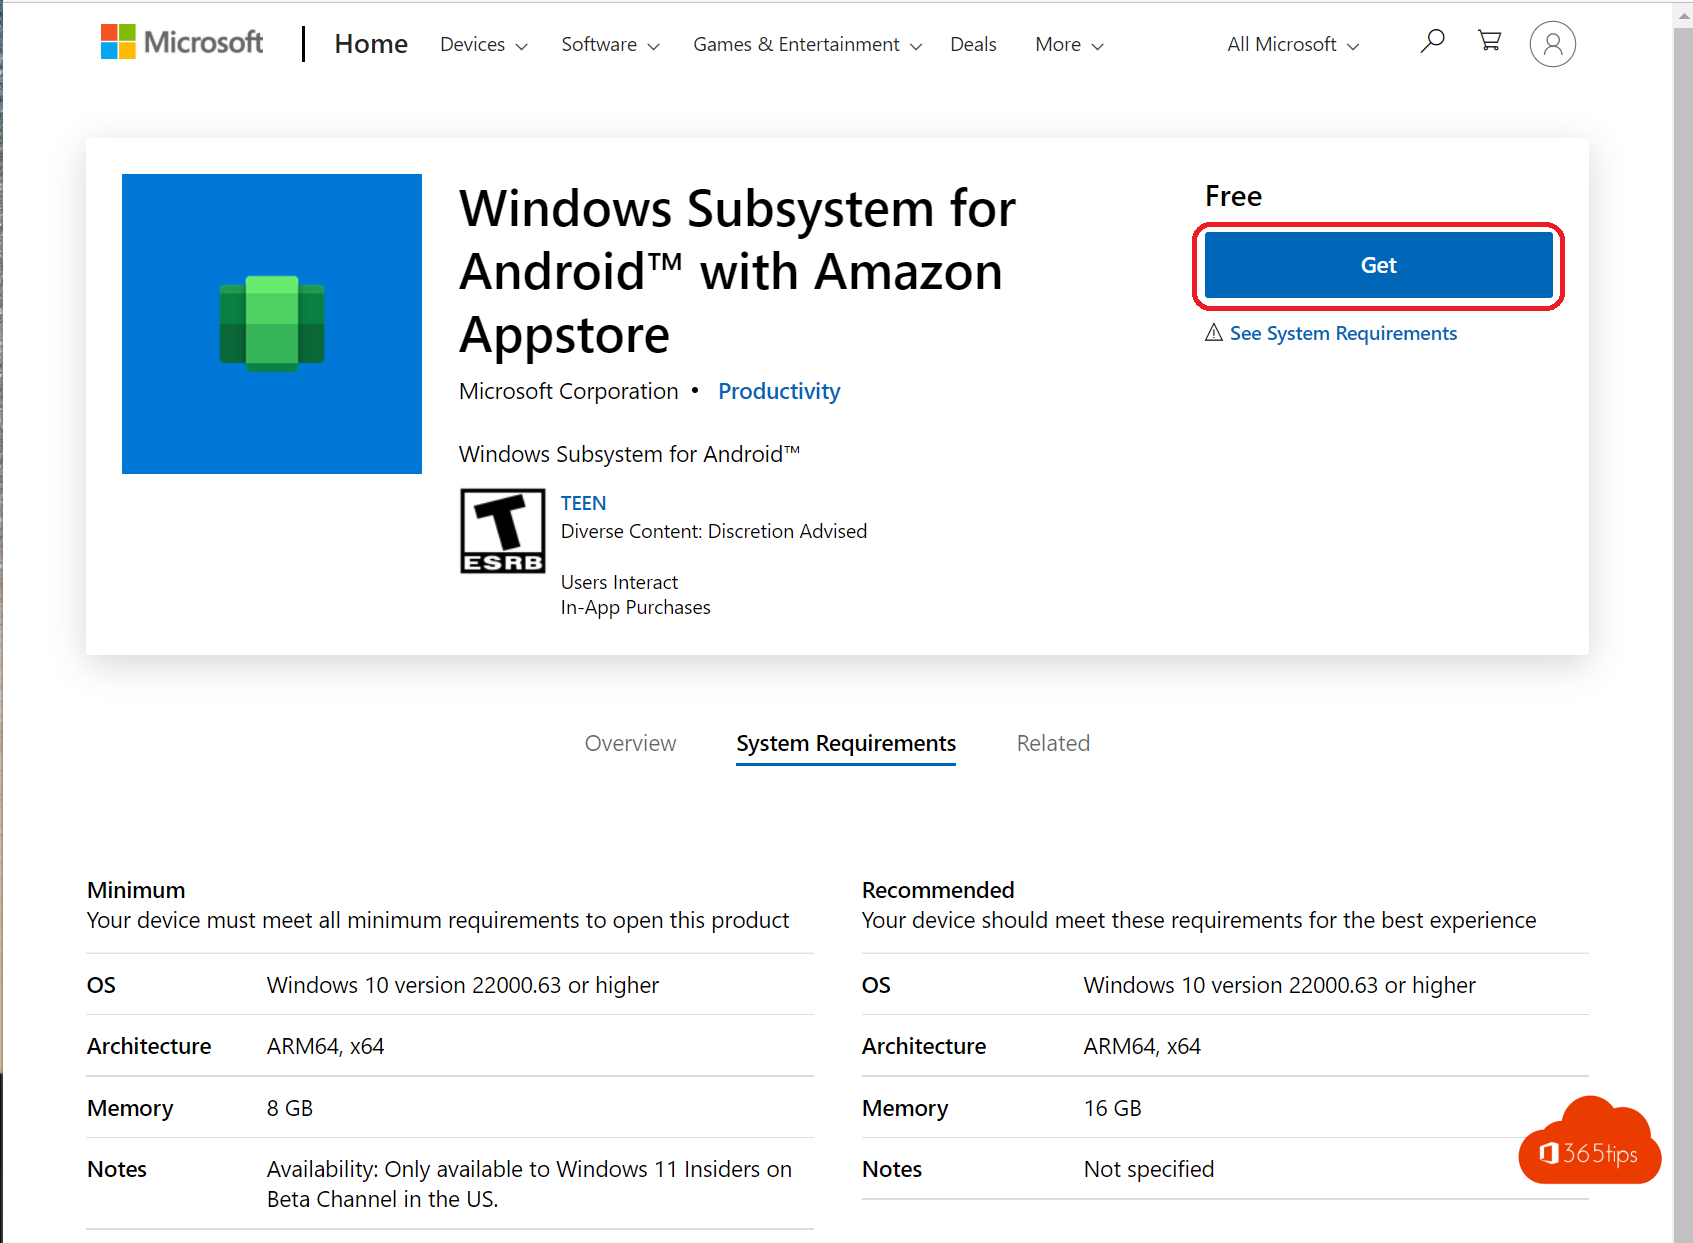Switch to the Related tab
The width and height of the screenshot is (1693, 1243).
coord(1053,743)
